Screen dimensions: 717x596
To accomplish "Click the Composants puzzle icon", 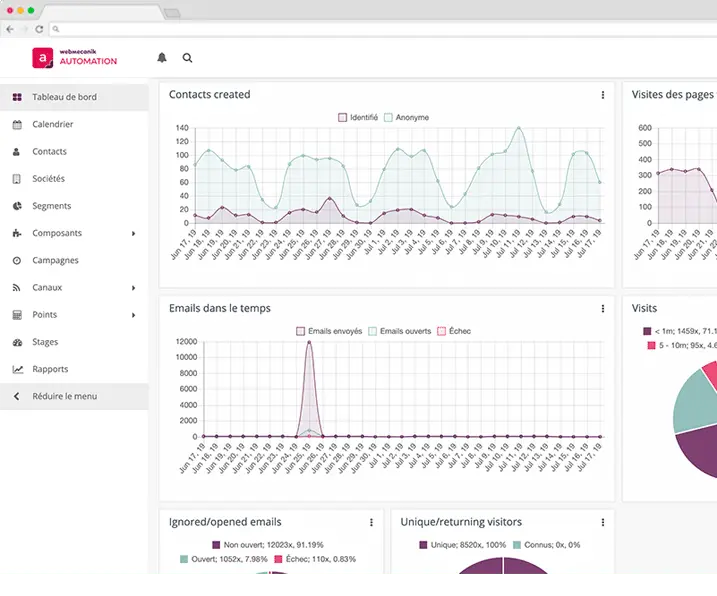I will click(x=17, y=233).
